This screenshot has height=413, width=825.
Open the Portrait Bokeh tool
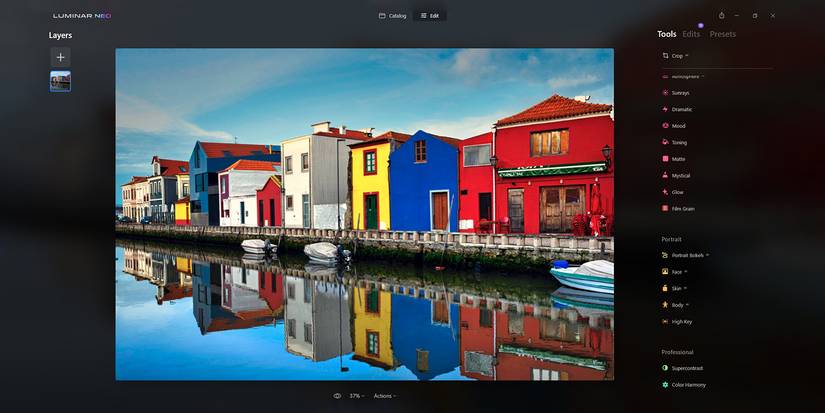pos(686,255)
